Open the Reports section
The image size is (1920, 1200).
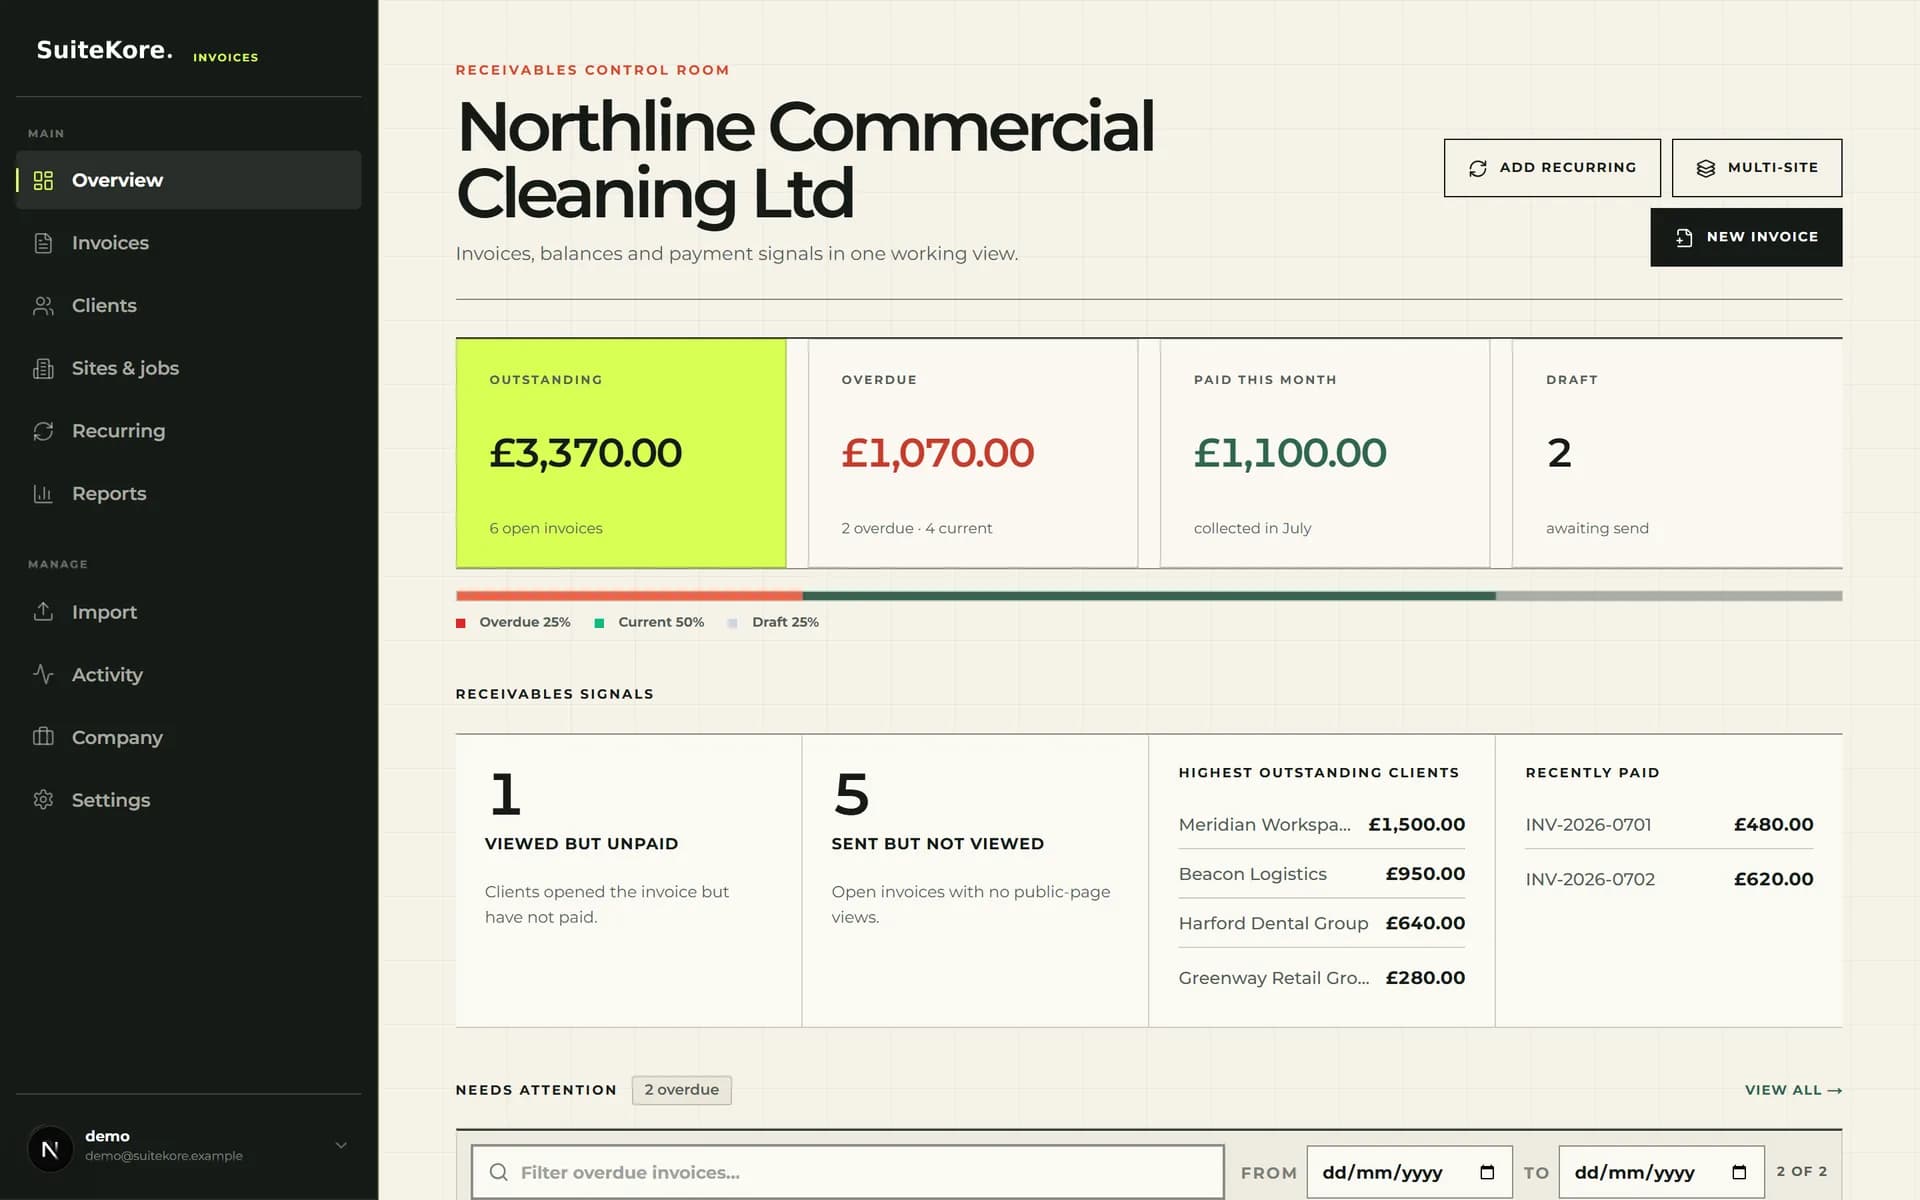tap(189, 494)
